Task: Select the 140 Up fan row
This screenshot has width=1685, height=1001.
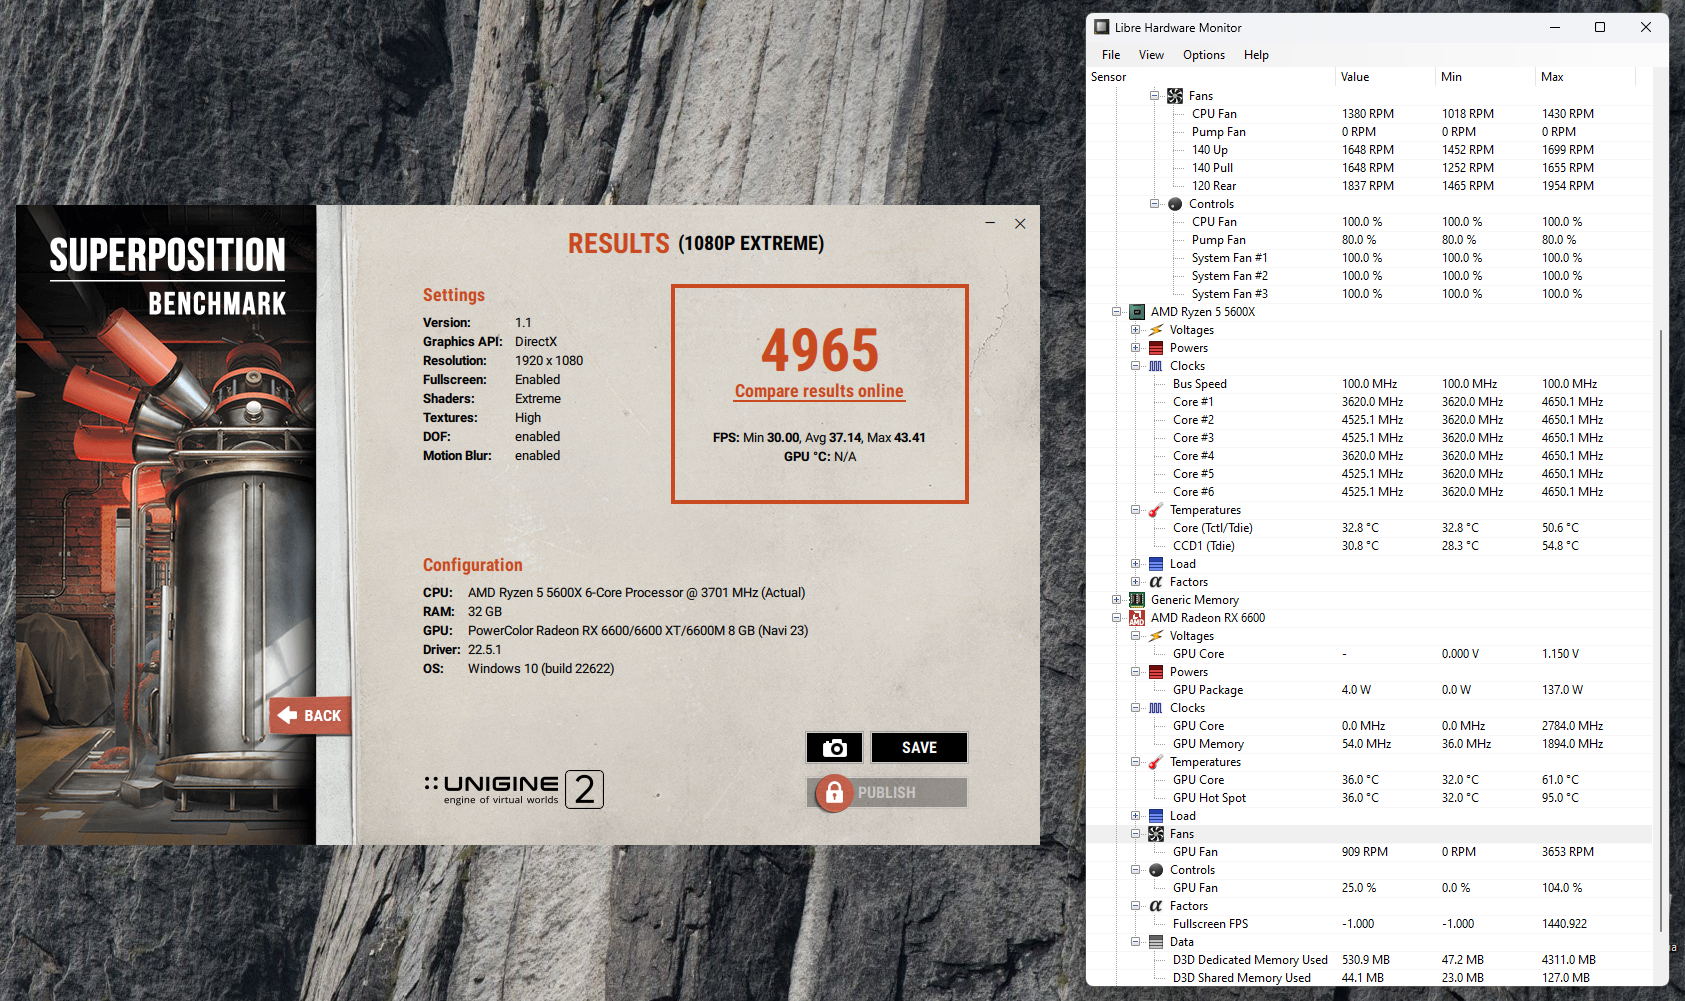Action: pyautogui.click(x=1369, y=150)
